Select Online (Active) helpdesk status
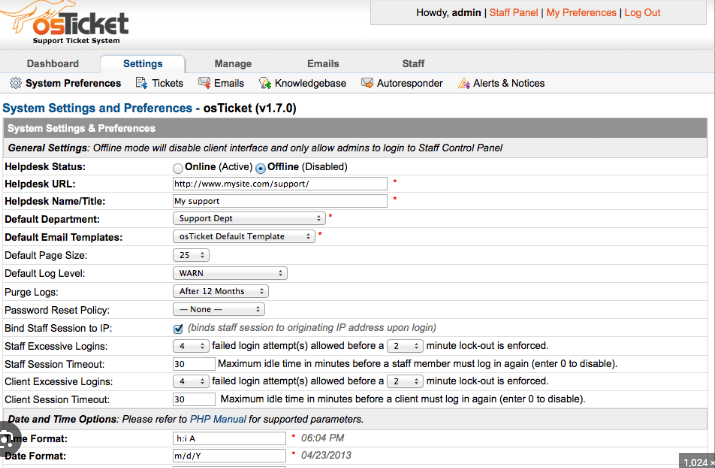The height and width of the screenshot is (468, 715). point(178,168)
